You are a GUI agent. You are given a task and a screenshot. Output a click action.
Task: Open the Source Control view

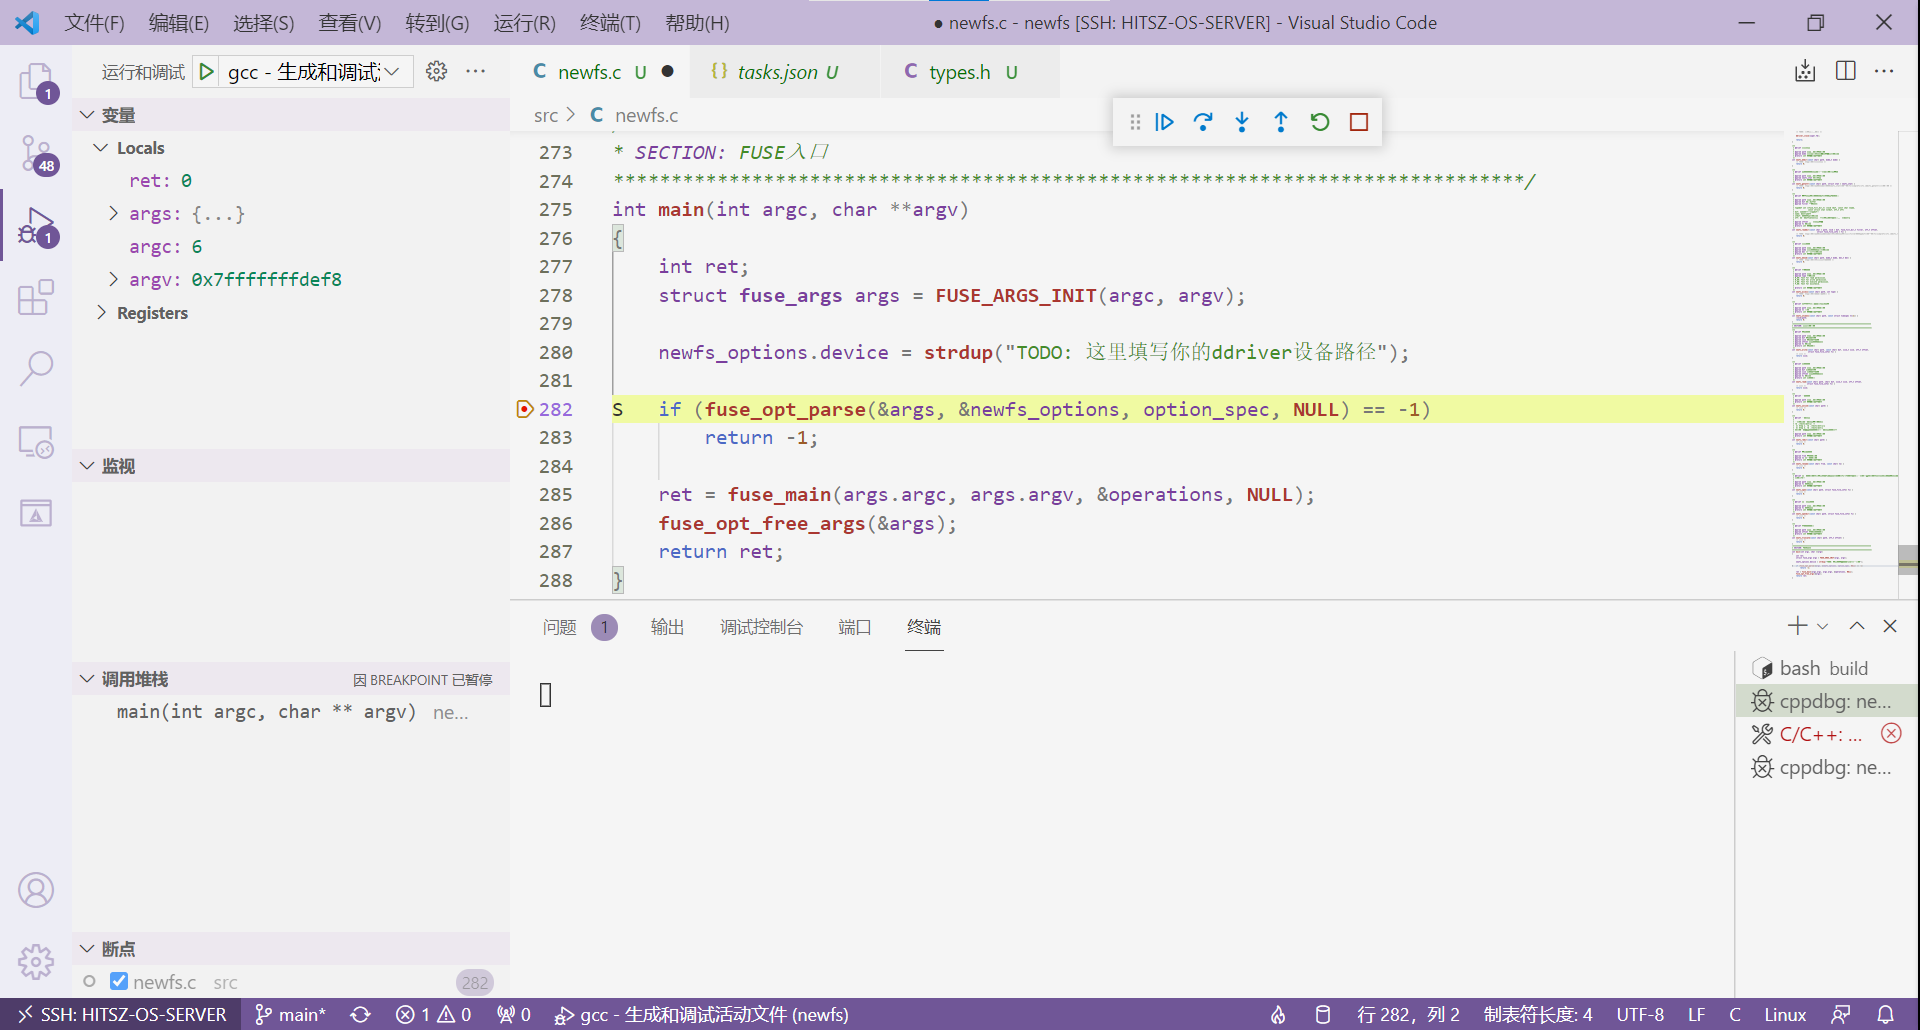(x=36, y=154)
